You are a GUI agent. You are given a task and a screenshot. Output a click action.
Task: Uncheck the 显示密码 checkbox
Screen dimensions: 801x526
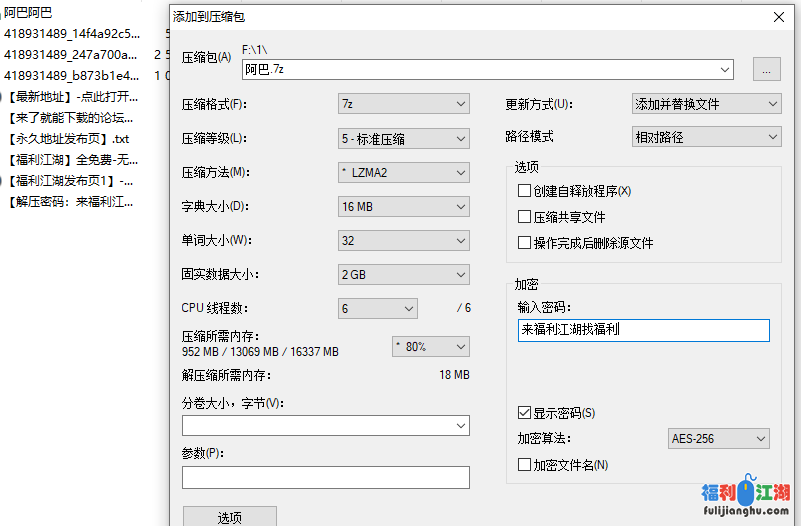pyautogui.click(x=524, y=413)
